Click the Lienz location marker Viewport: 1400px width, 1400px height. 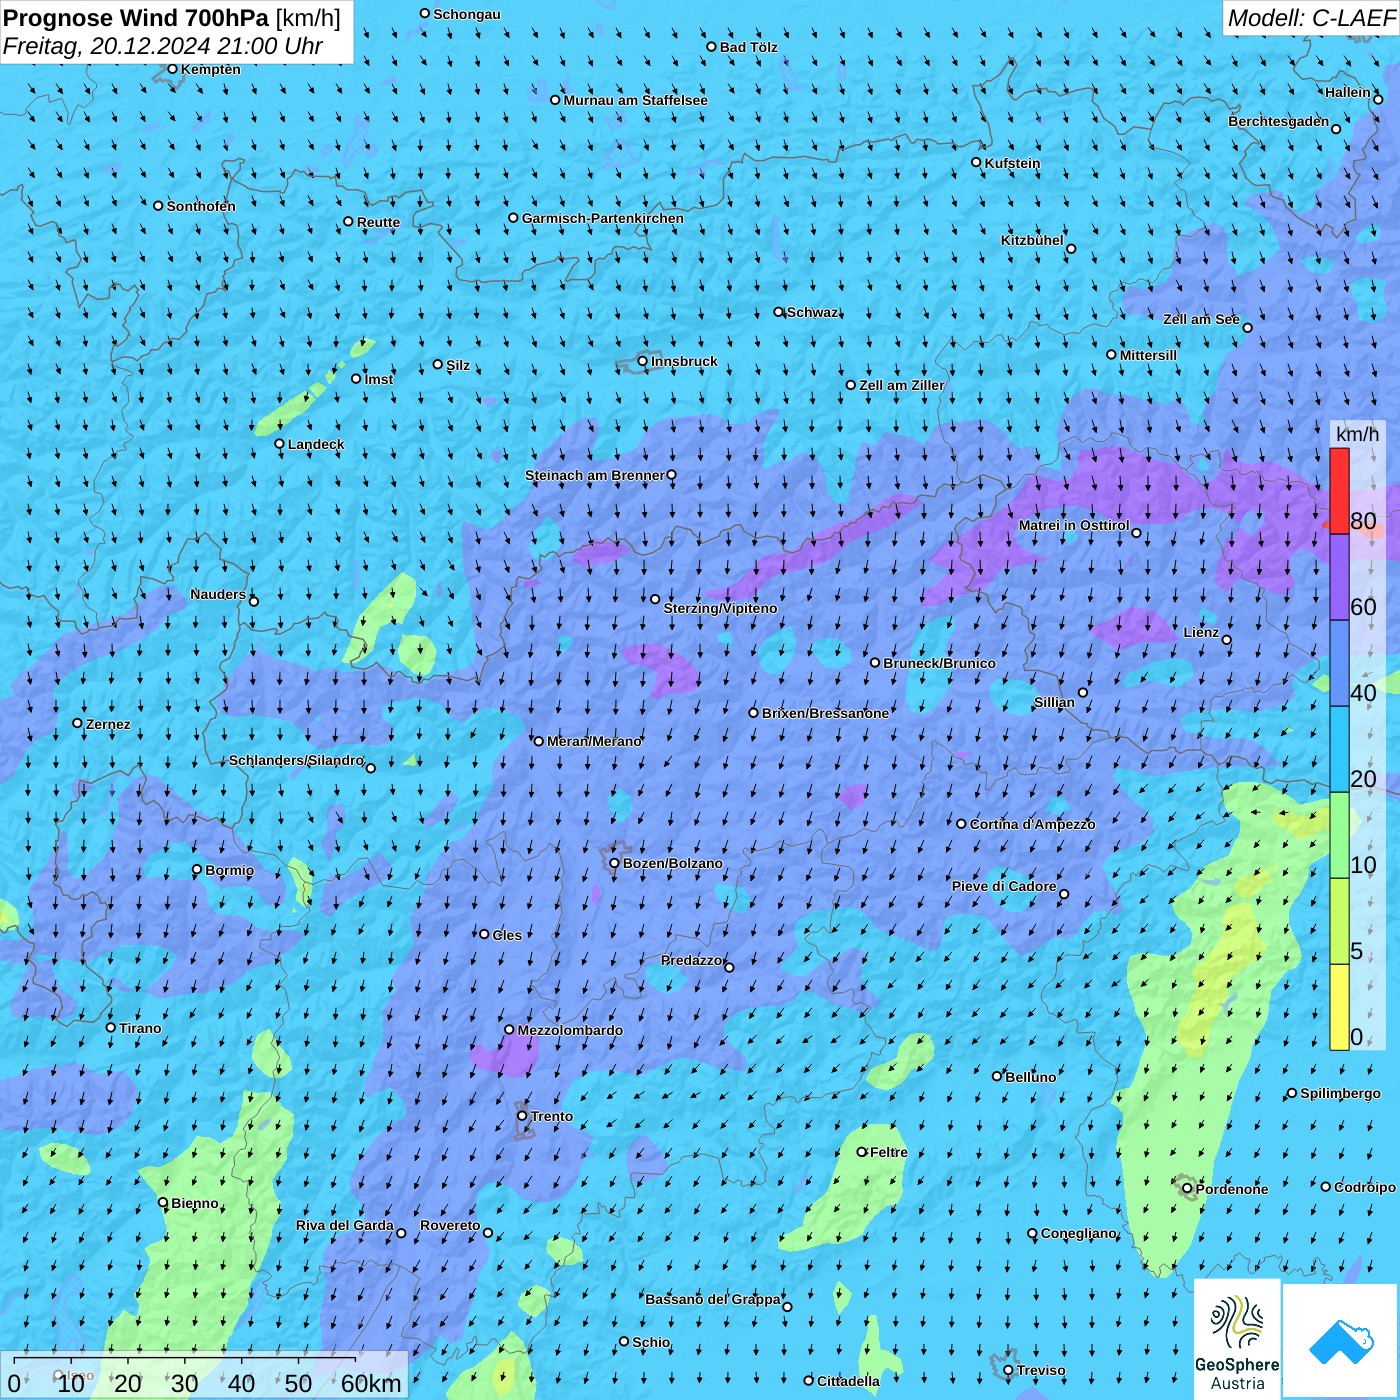pos(1227,640)
